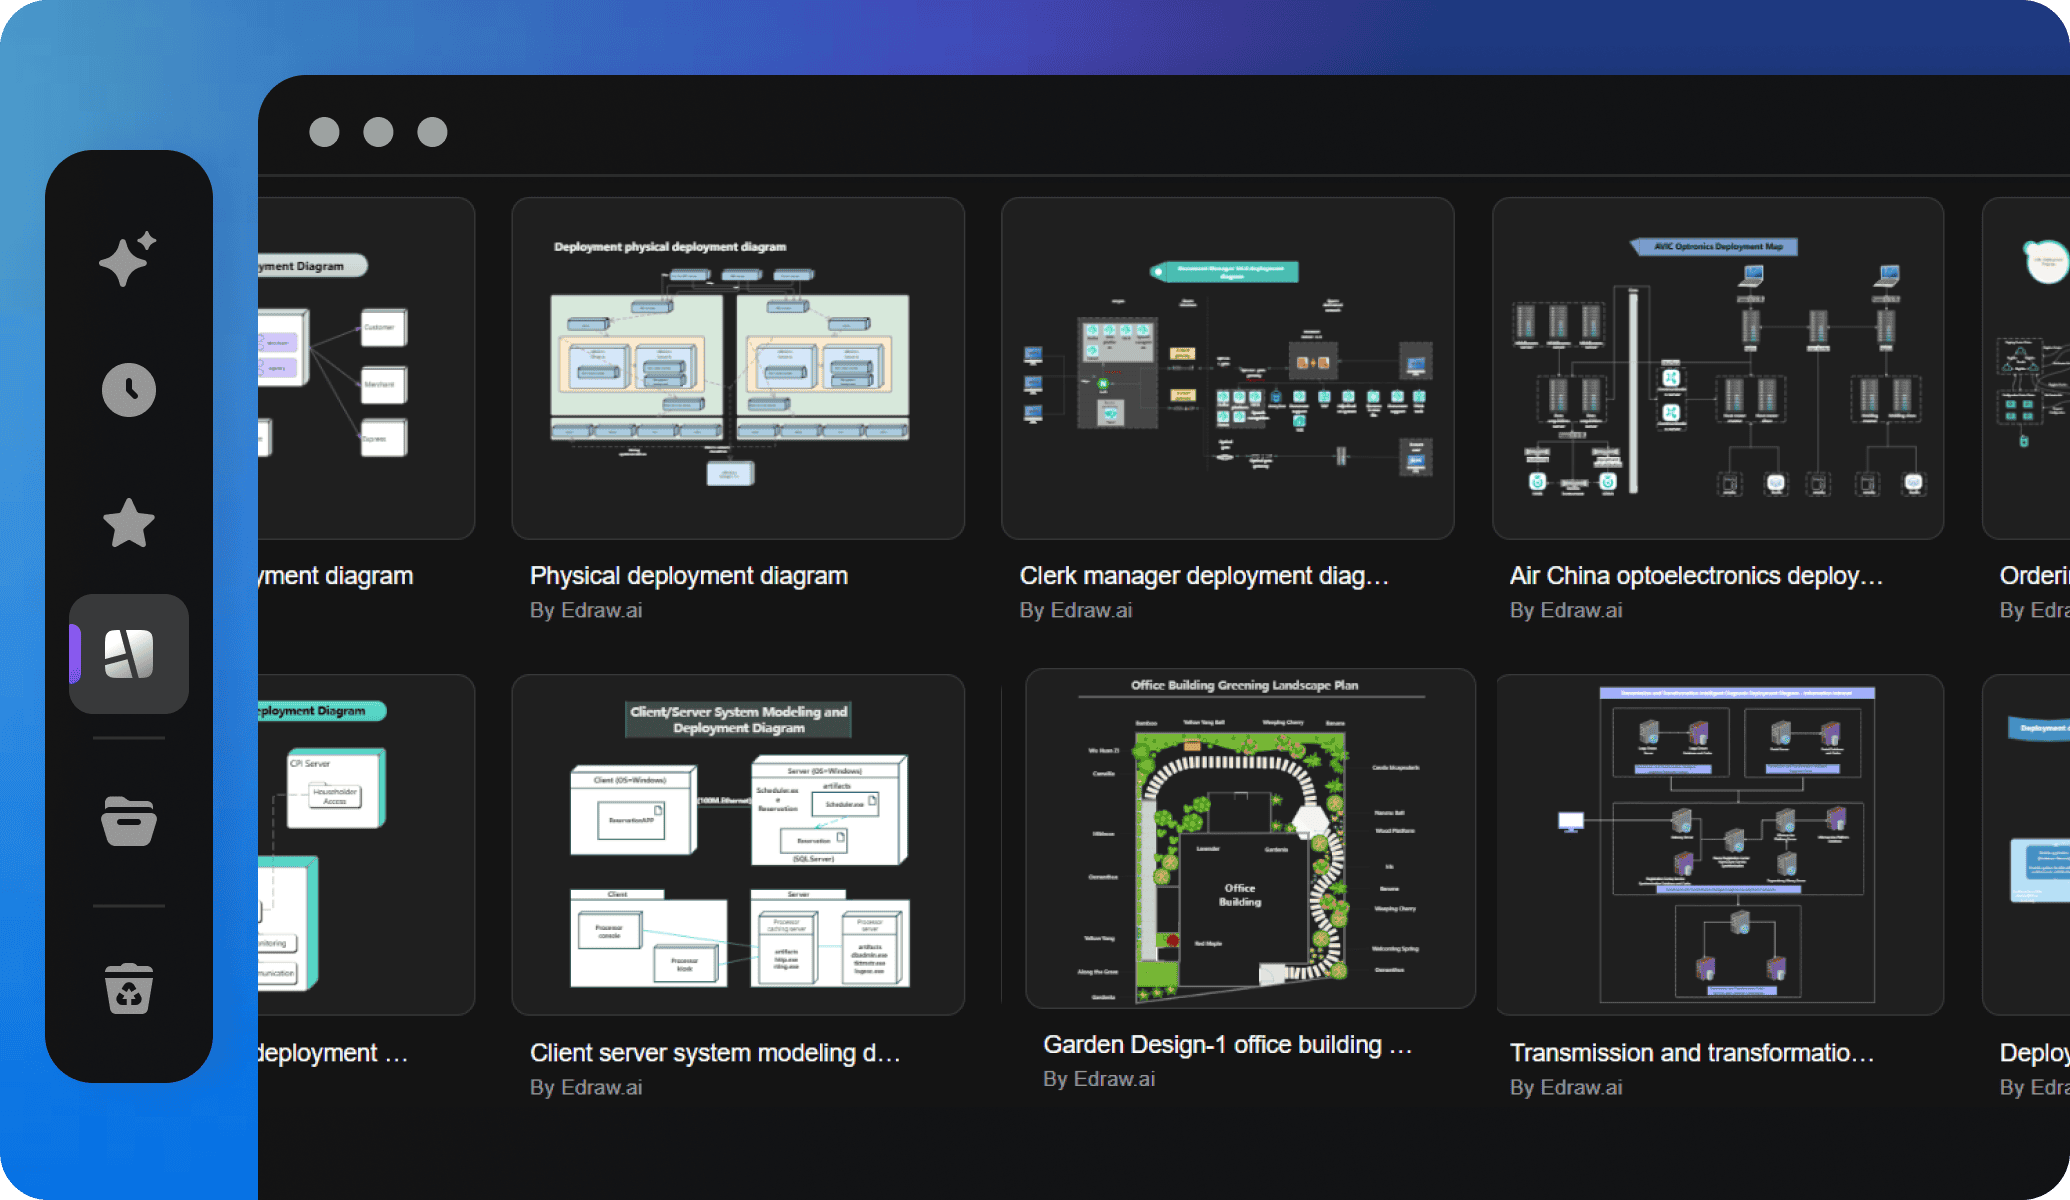Screen dimensions: 2070x1200
Task: Open Client server system modeling thumbnail
Action: click(x=738, y=845)
